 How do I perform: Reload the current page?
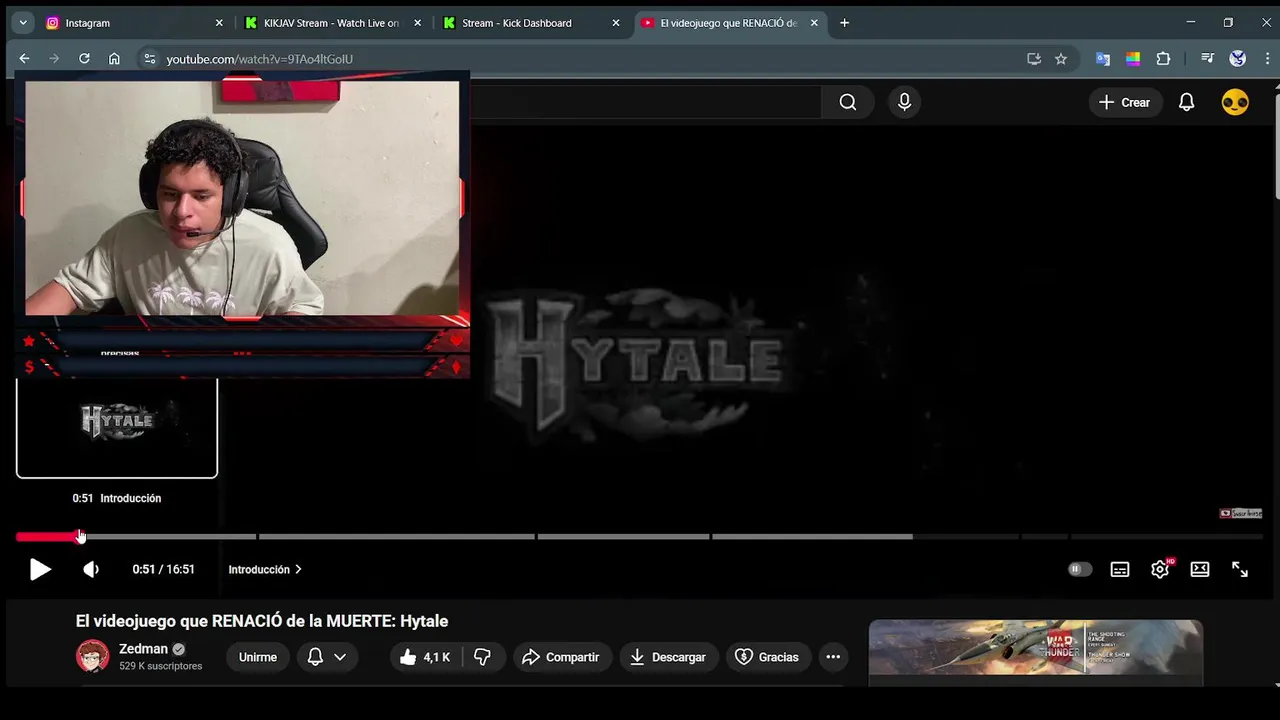[84, 59]
